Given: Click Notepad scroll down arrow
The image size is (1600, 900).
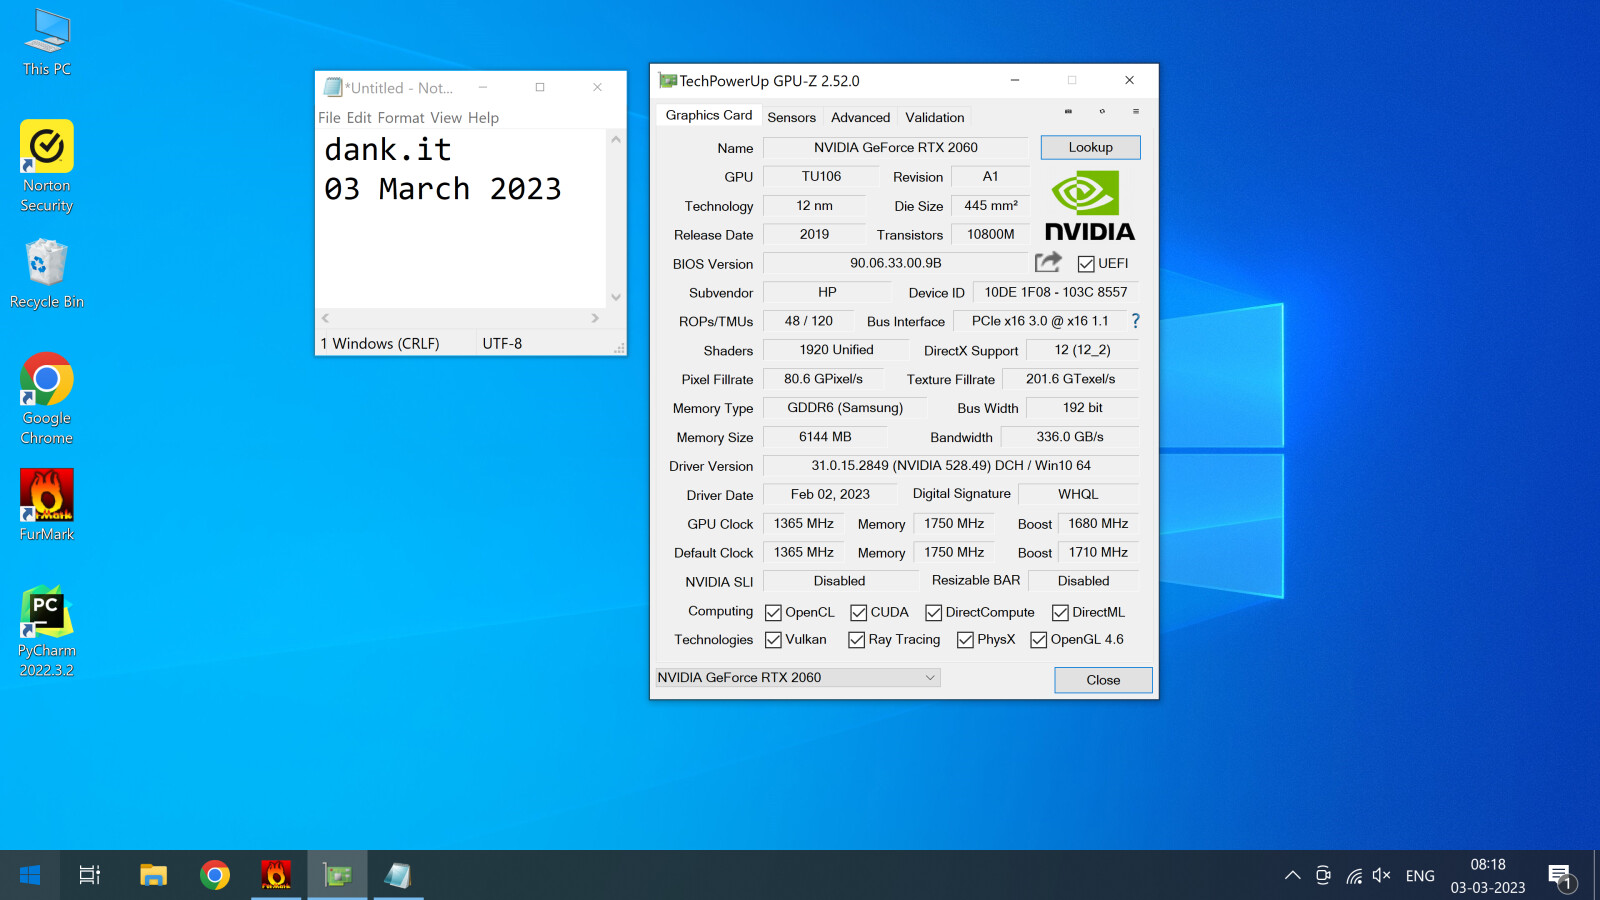Looking at the screenshot, I should (616, 297).
